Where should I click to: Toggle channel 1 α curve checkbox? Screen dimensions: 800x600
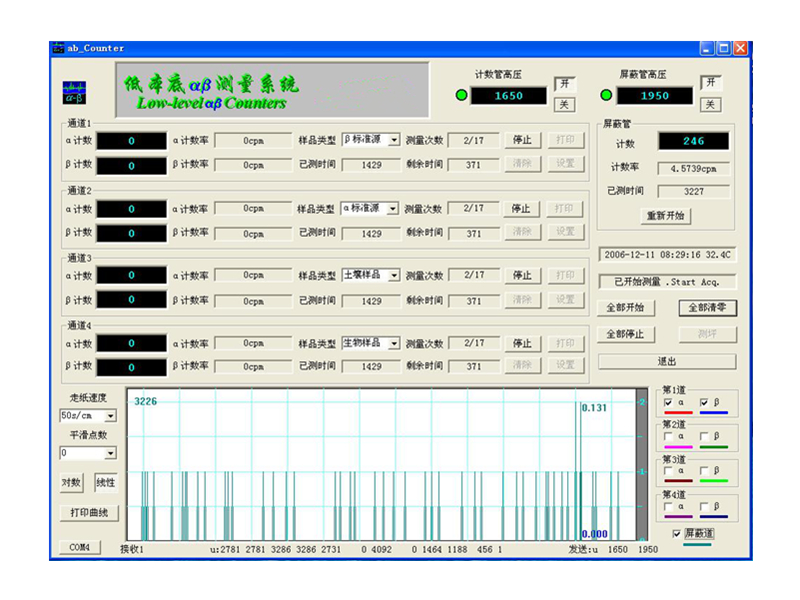[668, 403]
